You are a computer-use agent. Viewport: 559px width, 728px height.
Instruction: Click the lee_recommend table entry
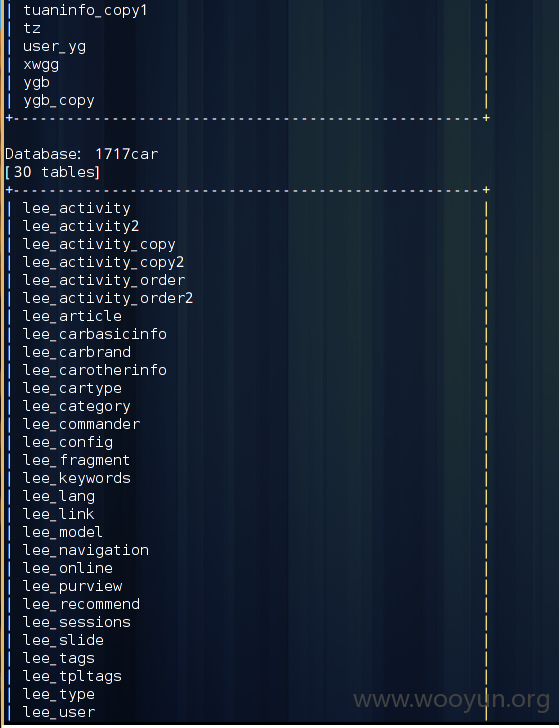[x=81, y=604]
